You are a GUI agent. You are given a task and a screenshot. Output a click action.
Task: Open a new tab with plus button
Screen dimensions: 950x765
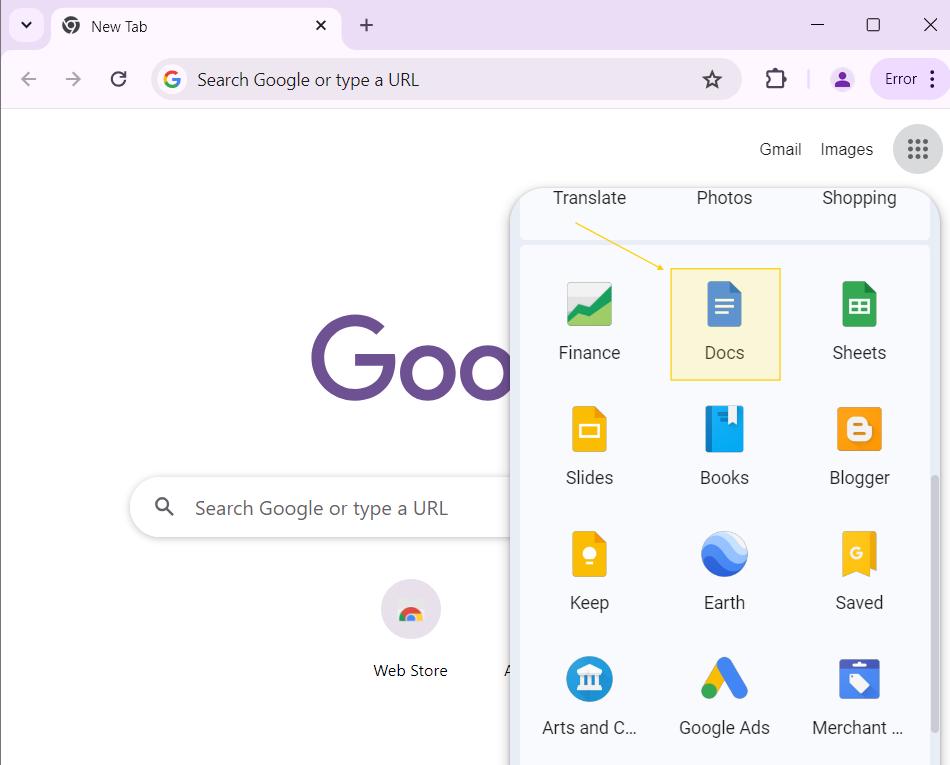coord(366,25)
